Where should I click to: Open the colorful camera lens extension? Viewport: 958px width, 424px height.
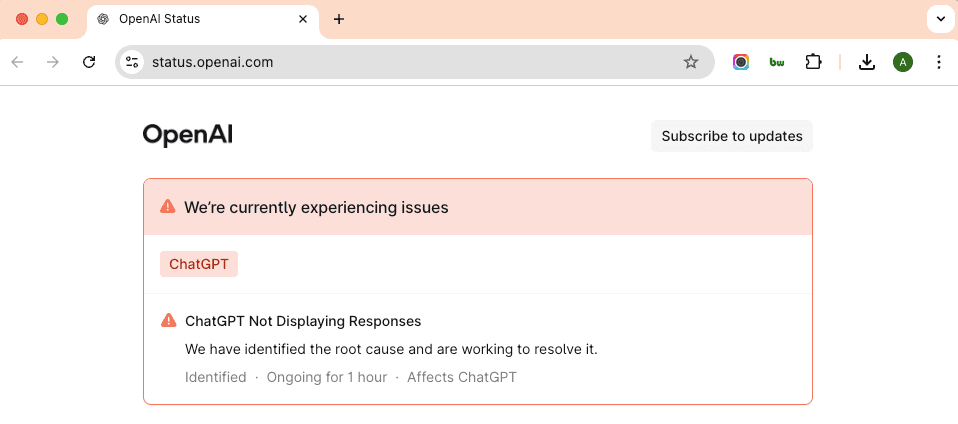[740, 62]
